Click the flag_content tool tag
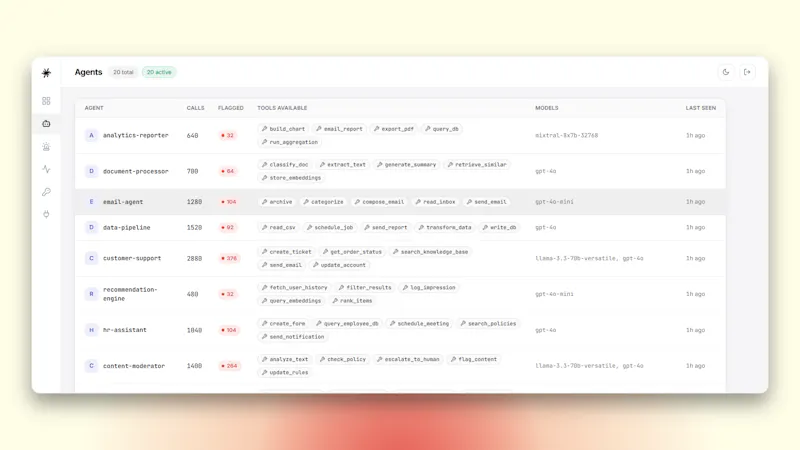The width and height of the screenshot is (800, 450). tap(473, 359)
